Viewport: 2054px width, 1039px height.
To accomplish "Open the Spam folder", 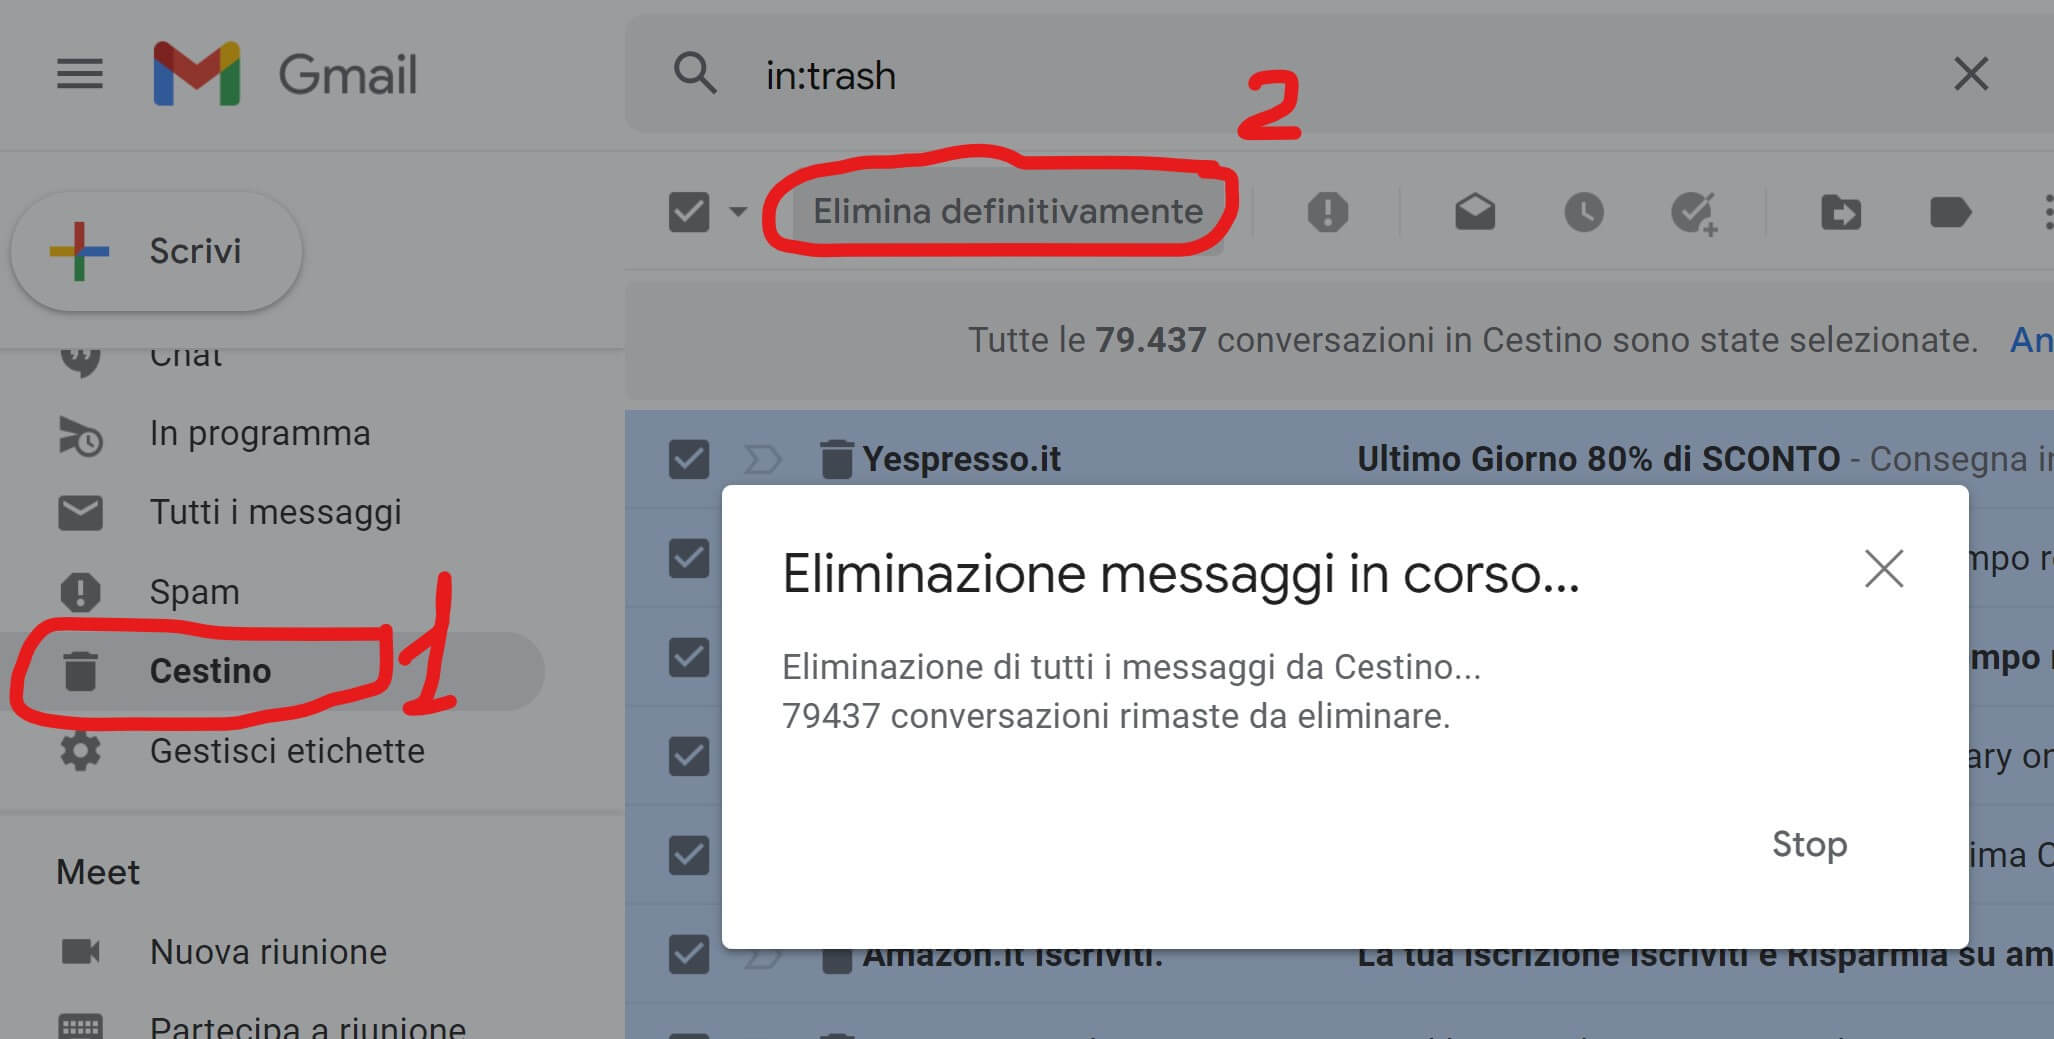I will [194, 592].
